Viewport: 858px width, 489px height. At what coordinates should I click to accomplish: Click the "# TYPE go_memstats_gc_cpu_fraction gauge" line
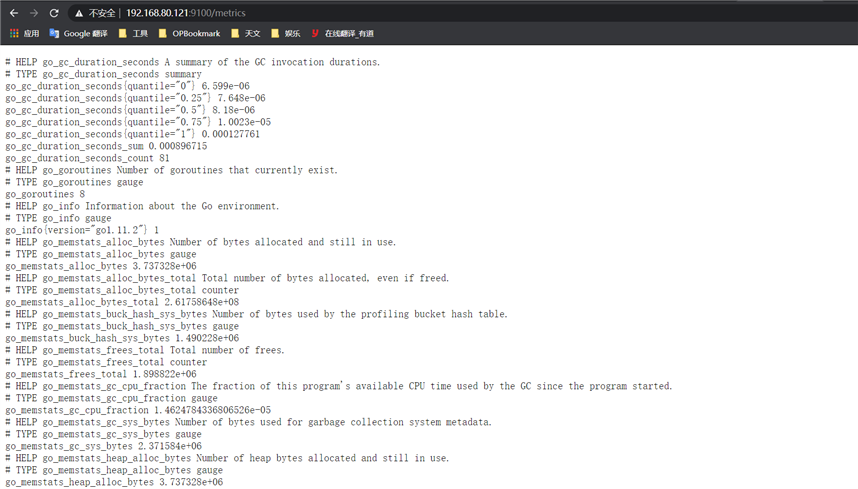112,399
